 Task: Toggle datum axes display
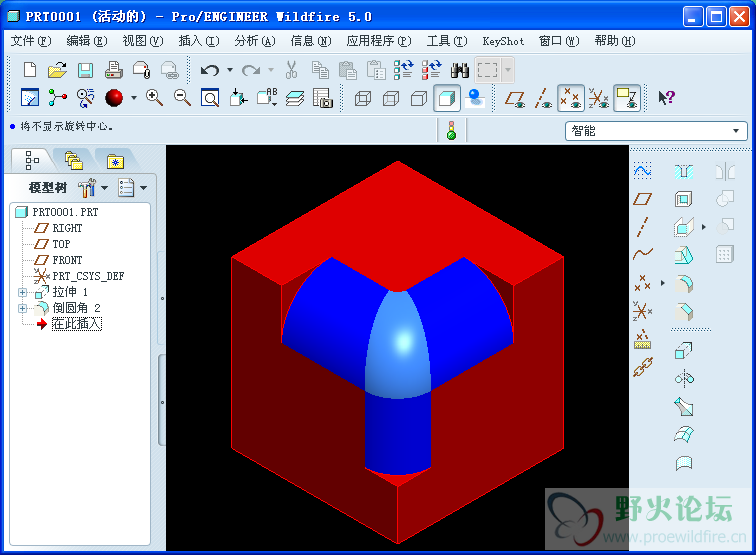coord(543,98)
